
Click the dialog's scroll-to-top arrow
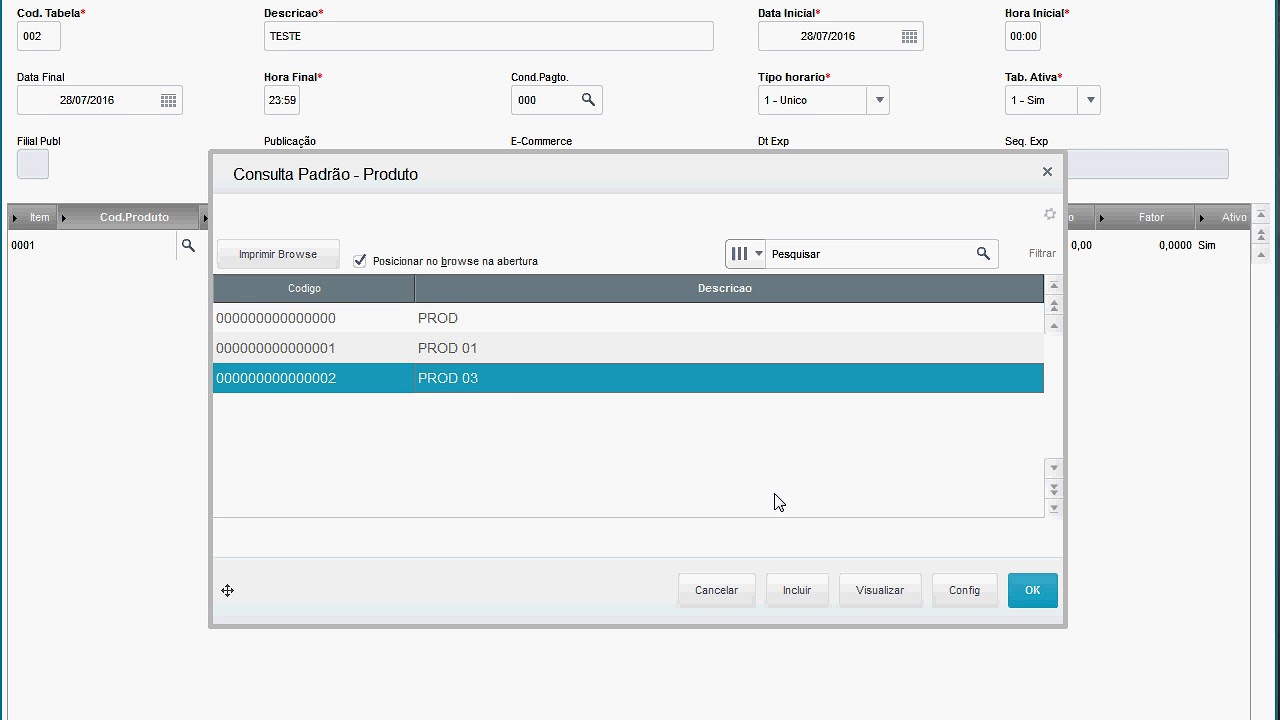pos(1053,286)
